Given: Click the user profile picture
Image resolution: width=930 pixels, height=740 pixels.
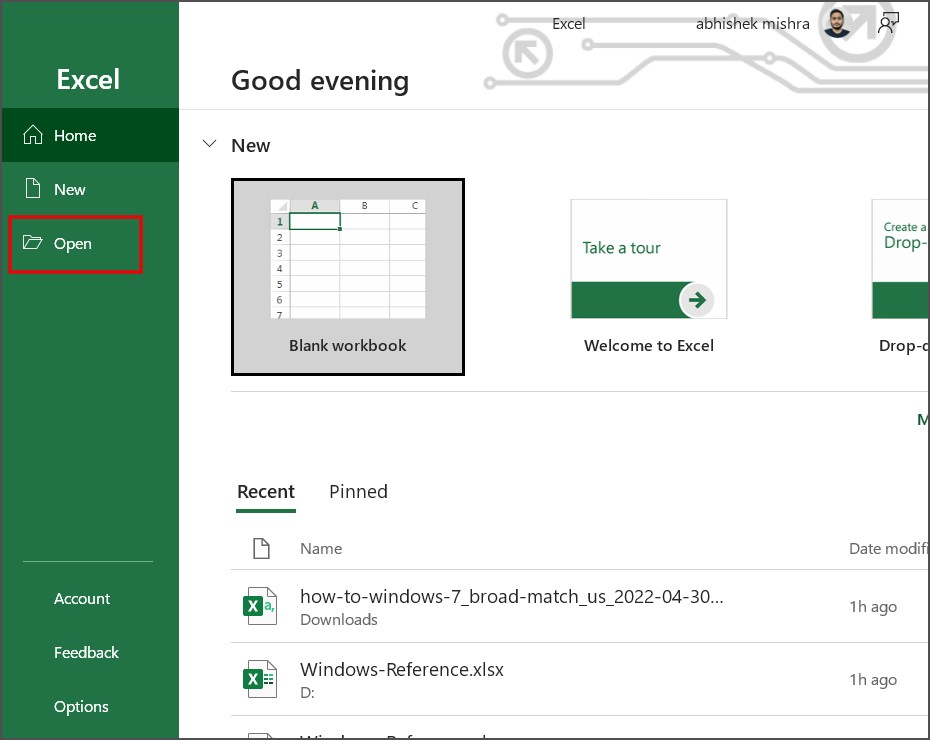Looking at the screenshot, I should point(837,24).
